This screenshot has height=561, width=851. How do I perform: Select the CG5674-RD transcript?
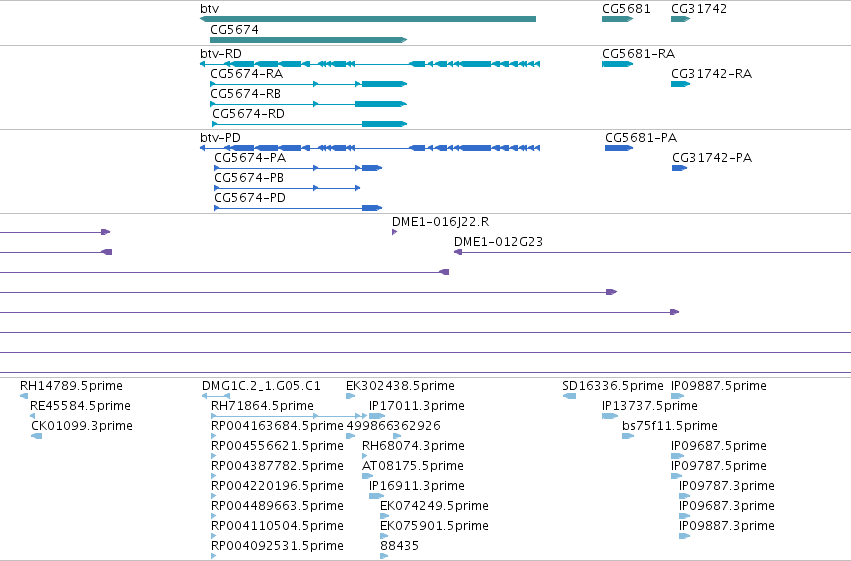point(309,124)
